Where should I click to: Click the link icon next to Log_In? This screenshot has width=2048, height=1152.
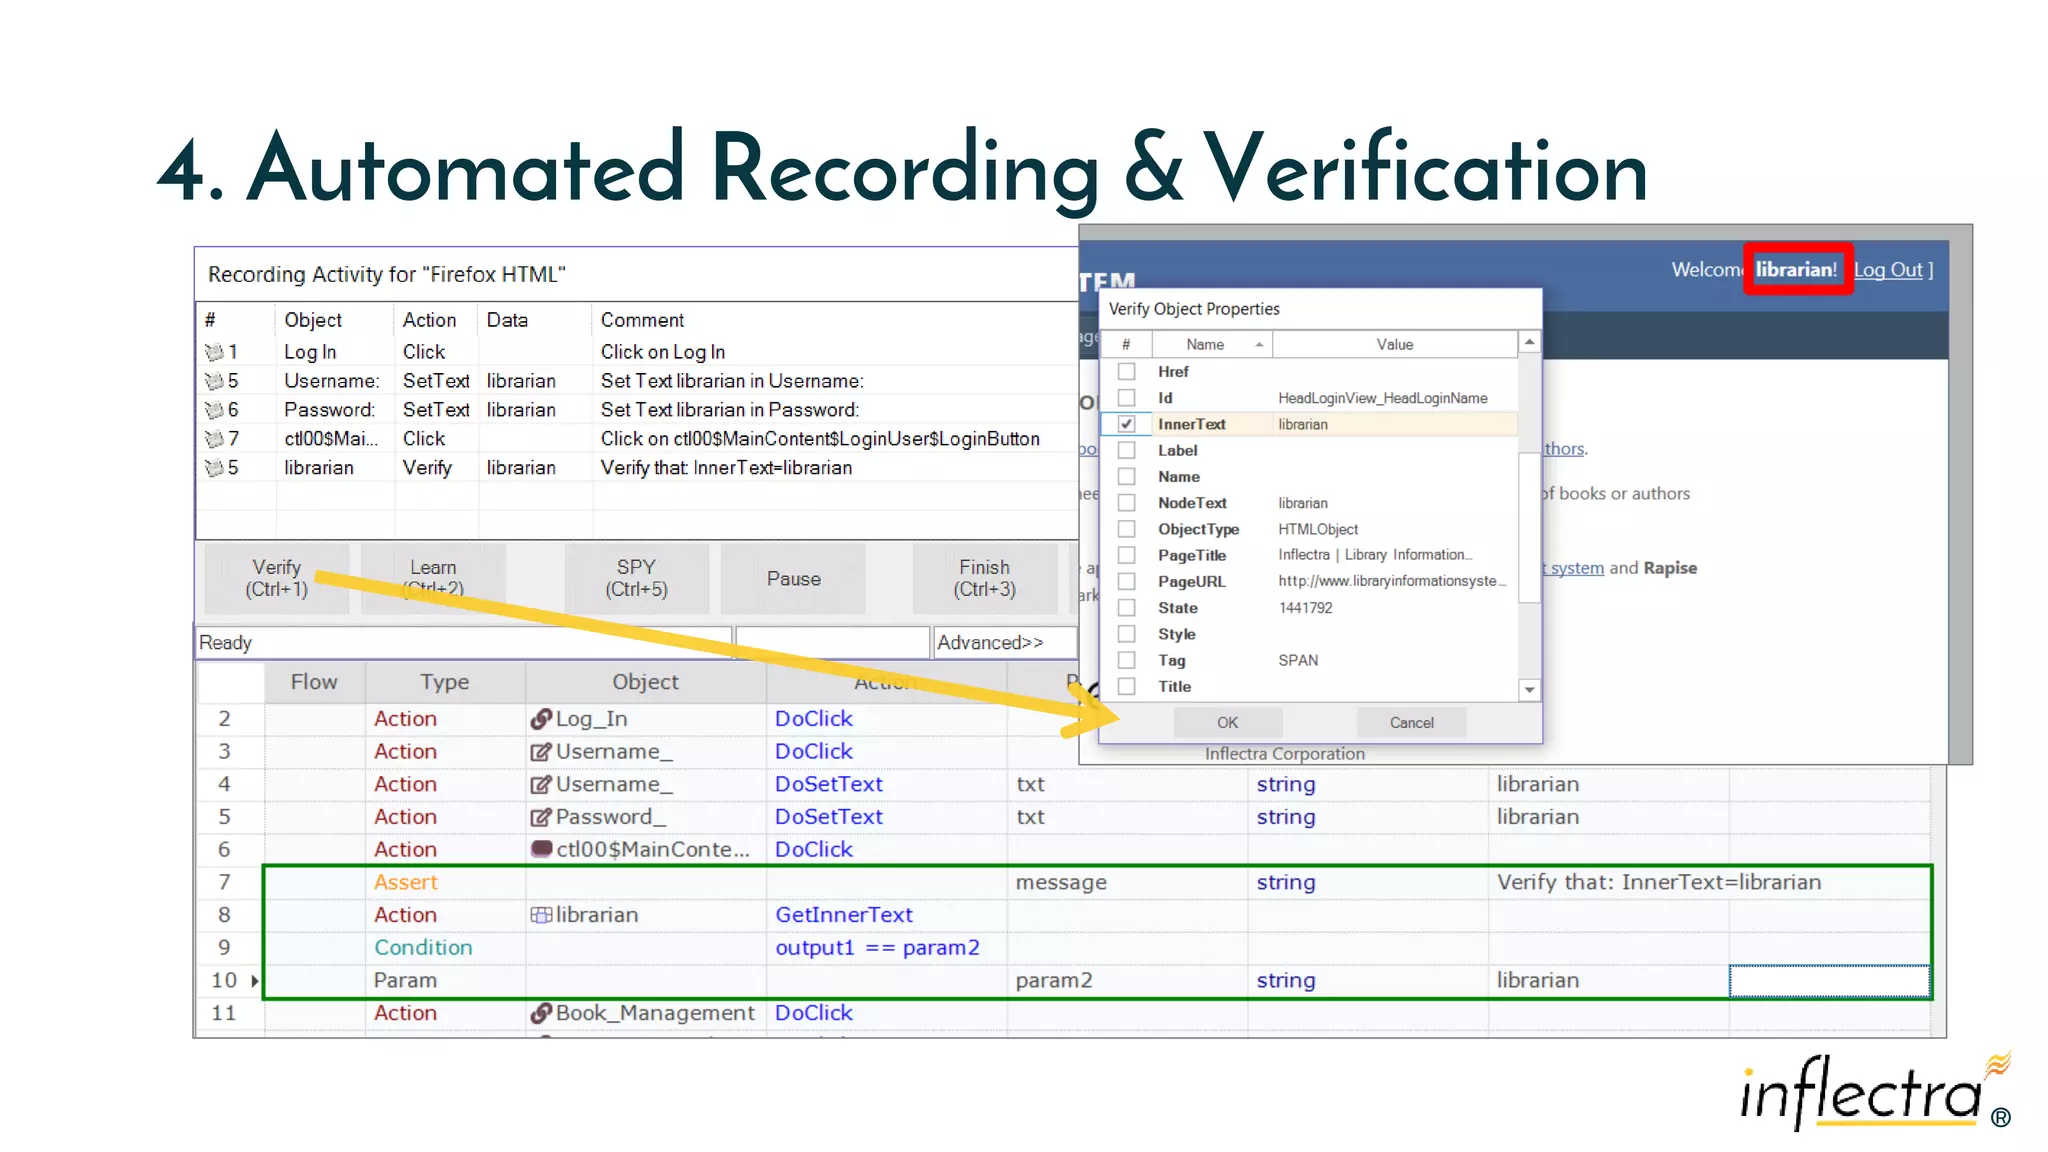pos(541,719)
